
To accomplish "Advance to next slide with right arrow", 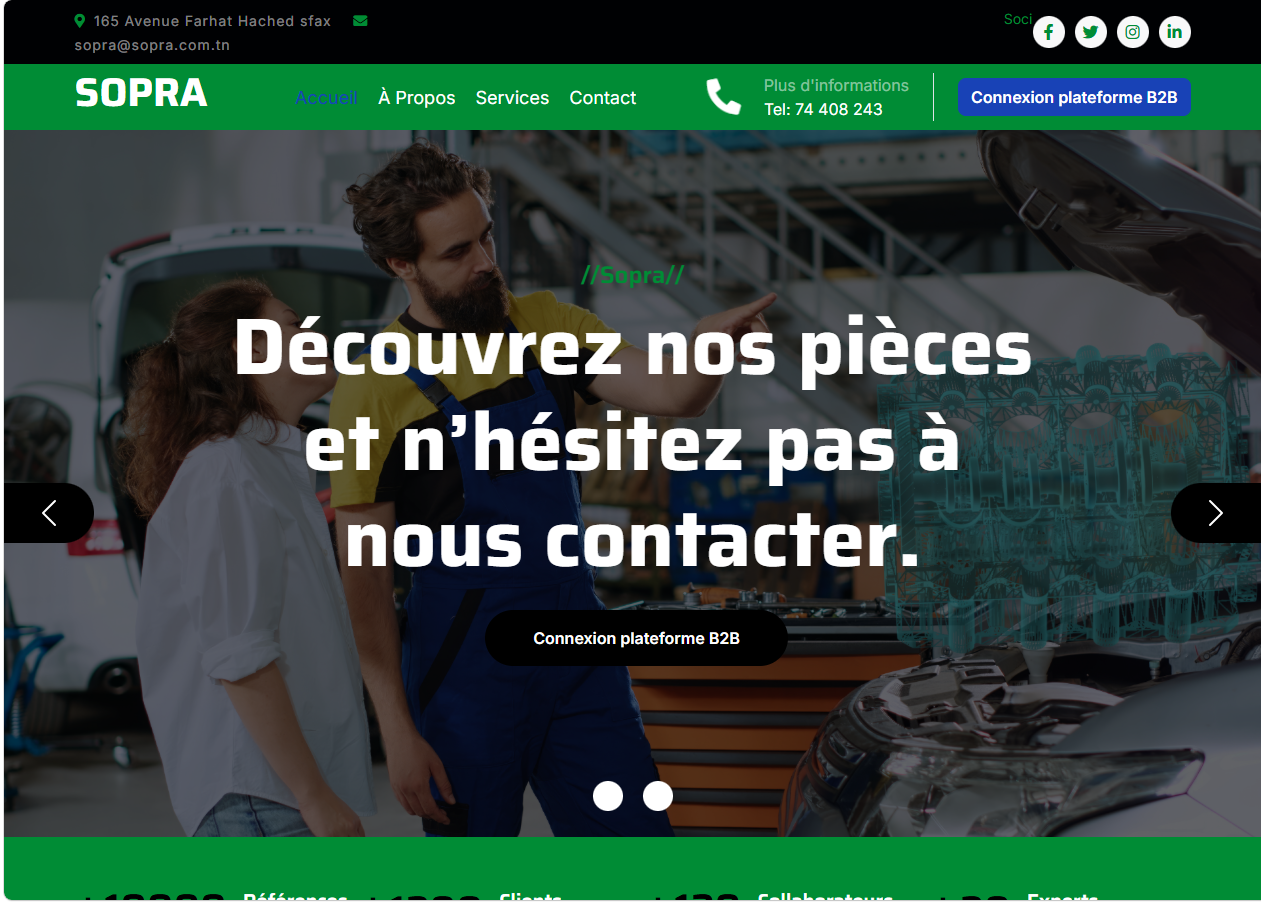I will coord(1215,513).
